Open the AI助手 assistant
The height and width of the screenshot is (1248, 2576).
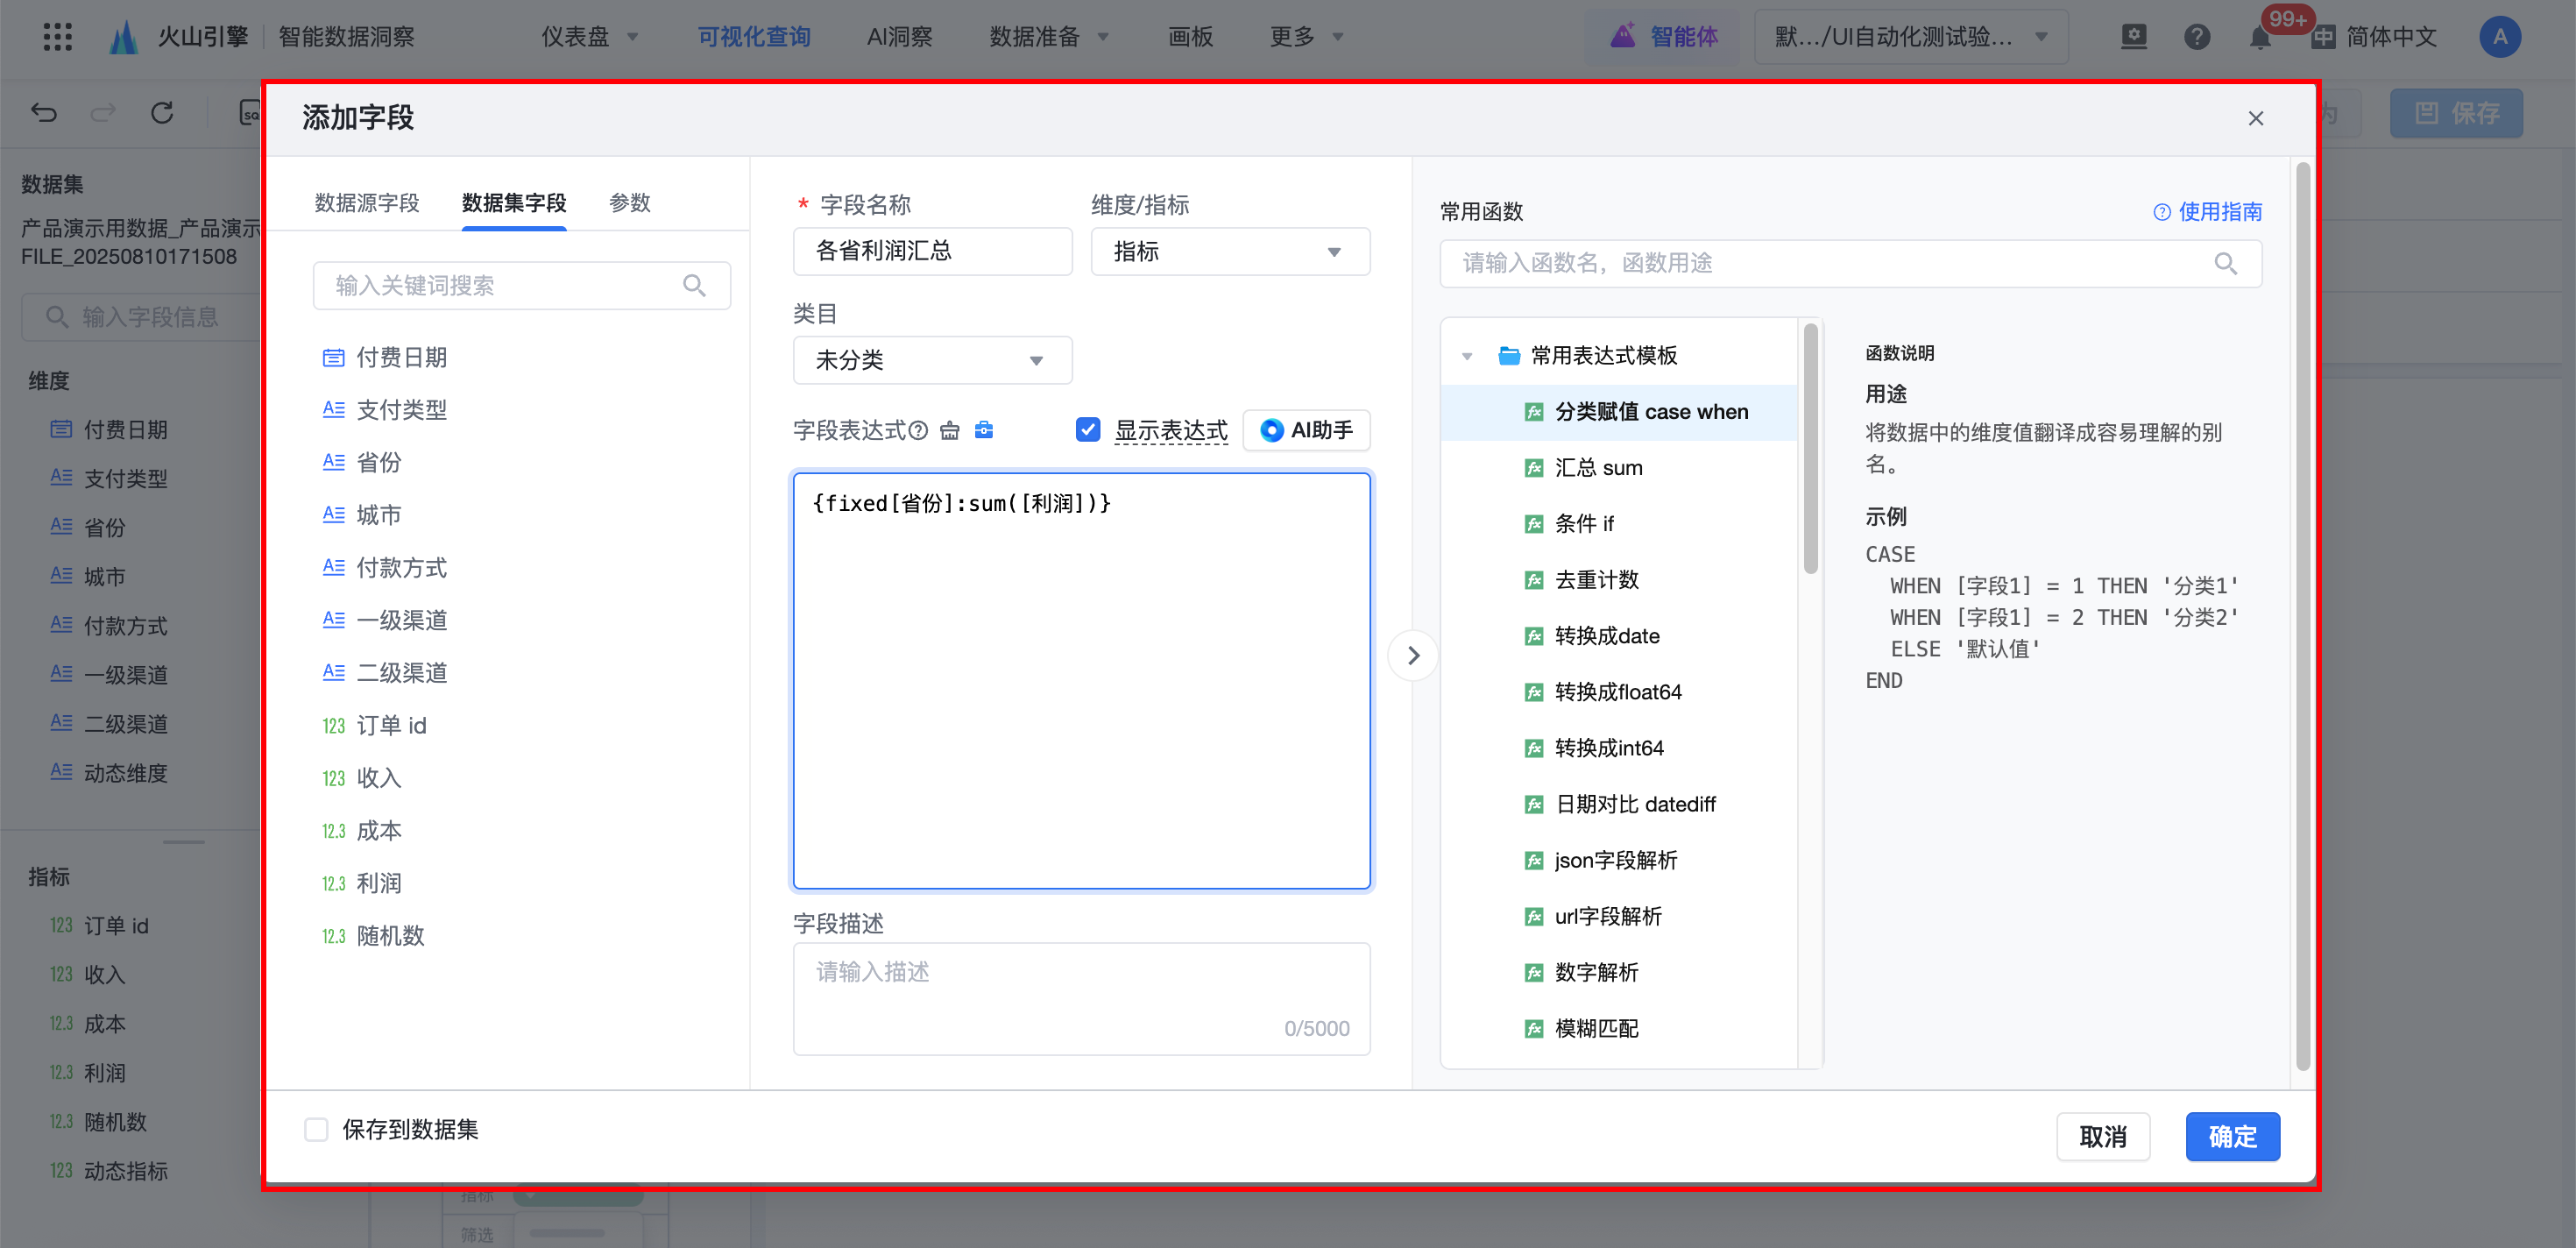pyautogui.click(x=1306, y=431)
